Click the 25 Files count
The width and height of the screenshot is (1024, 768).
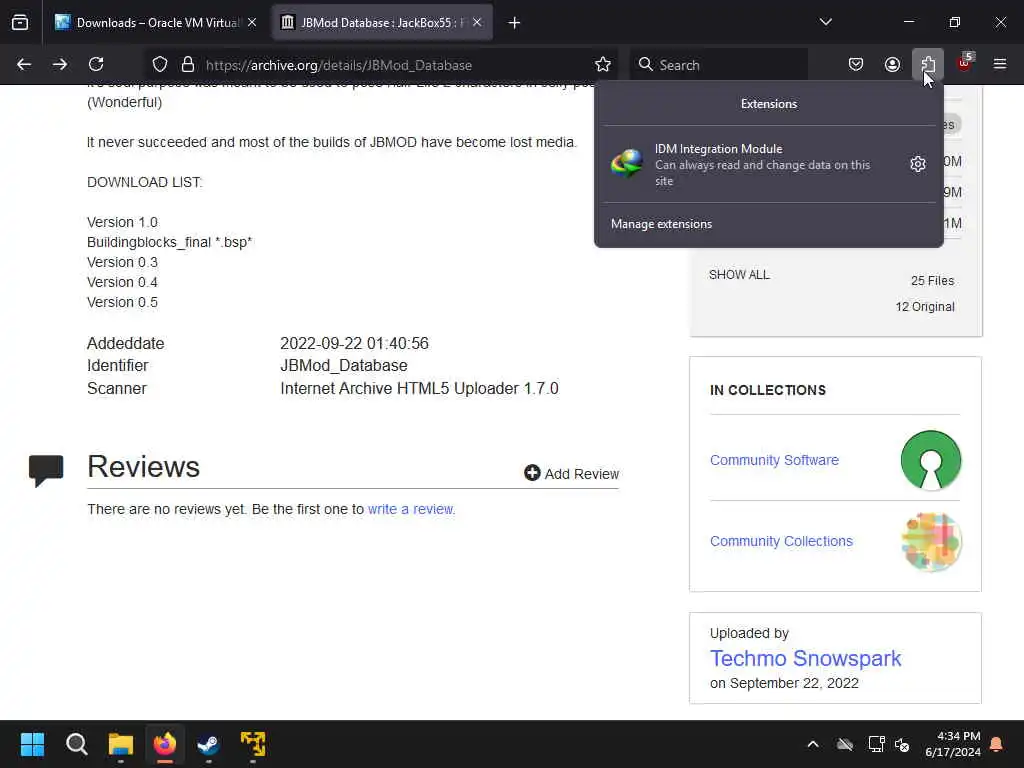click(x=932, y=280)
